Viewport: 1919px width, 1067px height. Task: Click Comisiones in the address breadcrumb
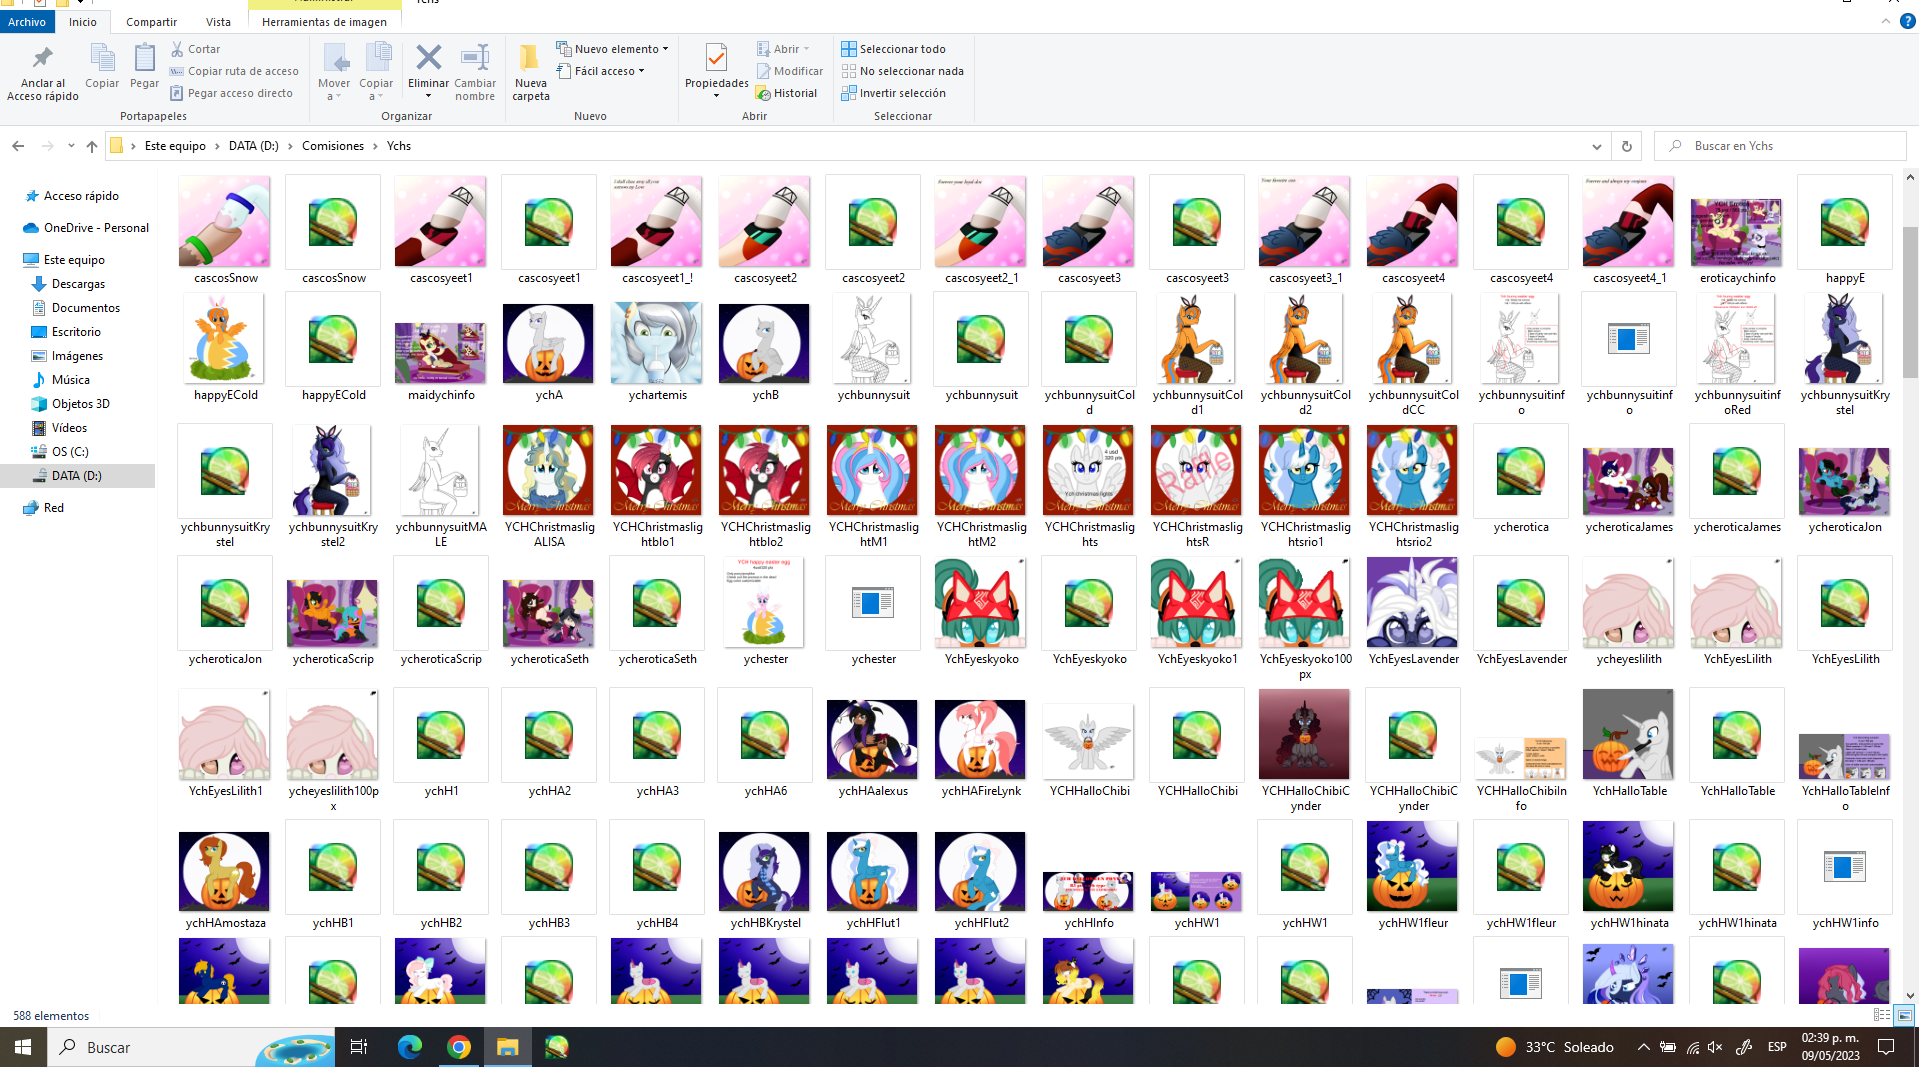pos(333,146)
